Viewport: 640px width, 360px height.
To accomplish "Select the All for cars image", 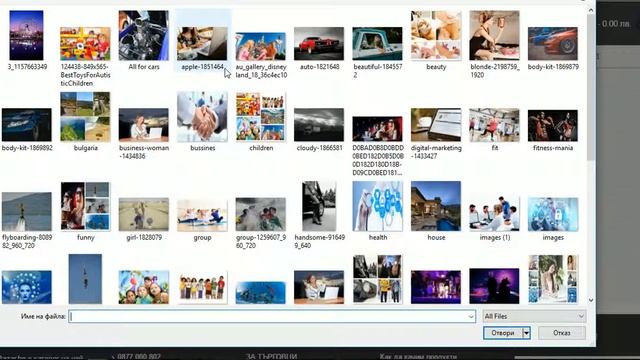I will coord(144,36).
